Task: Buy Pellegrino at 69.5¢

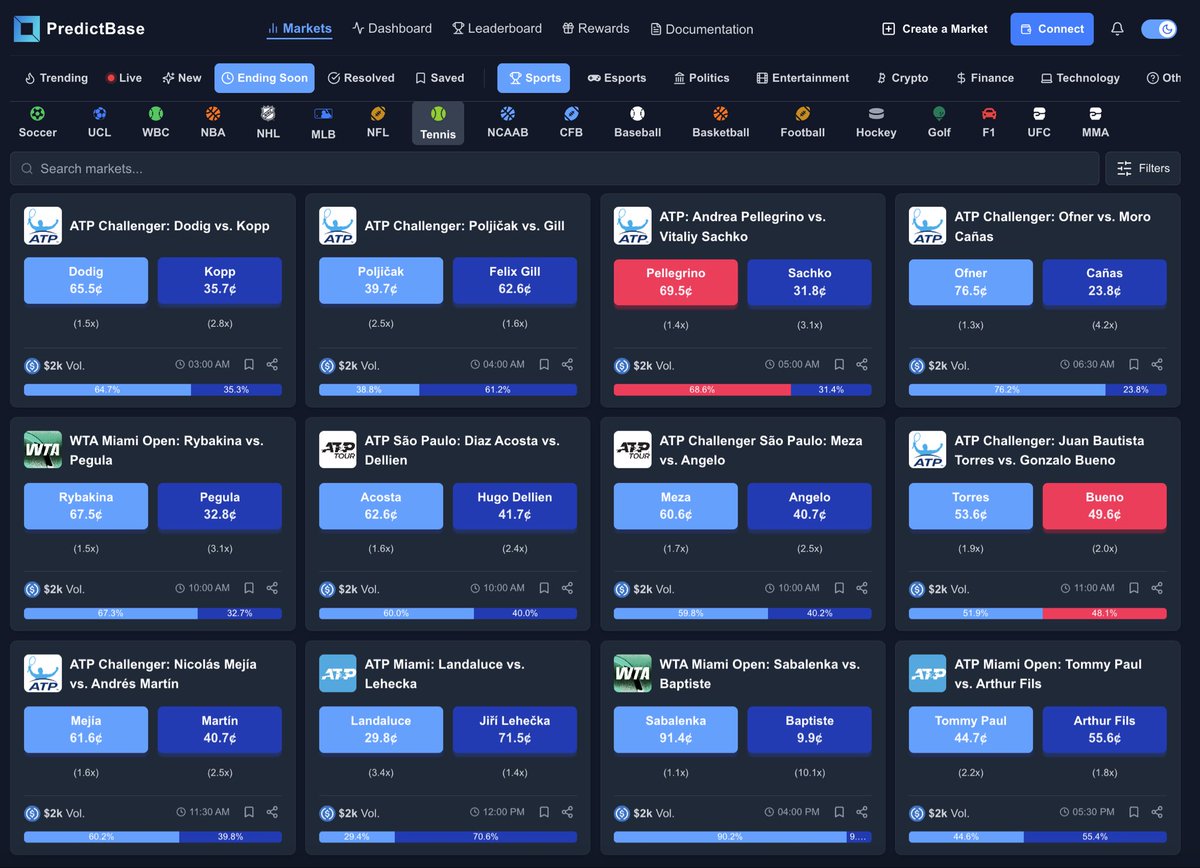Action: pyautogui.click(x=676, y=282)
